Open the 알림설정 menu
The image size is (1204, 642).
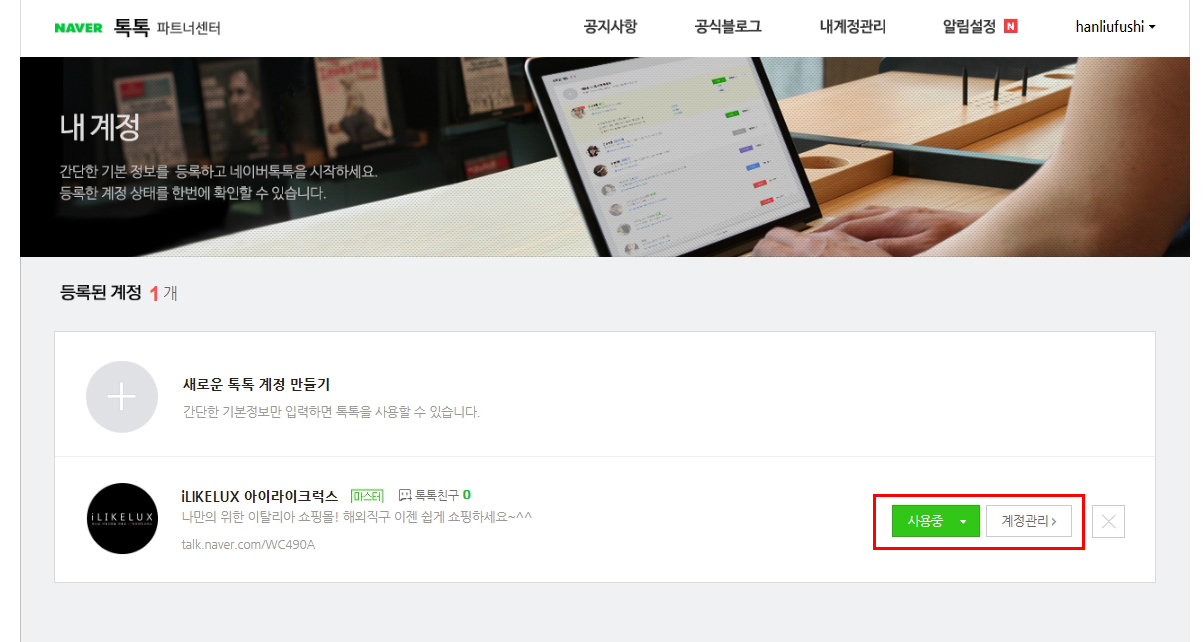coord(969,27)
